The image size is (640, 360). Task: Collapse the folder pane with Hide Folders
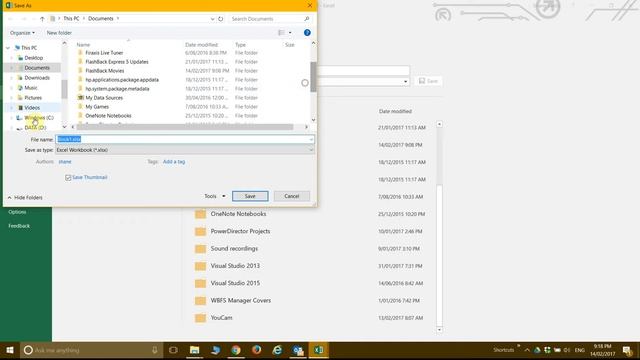(x=25, y=198)
